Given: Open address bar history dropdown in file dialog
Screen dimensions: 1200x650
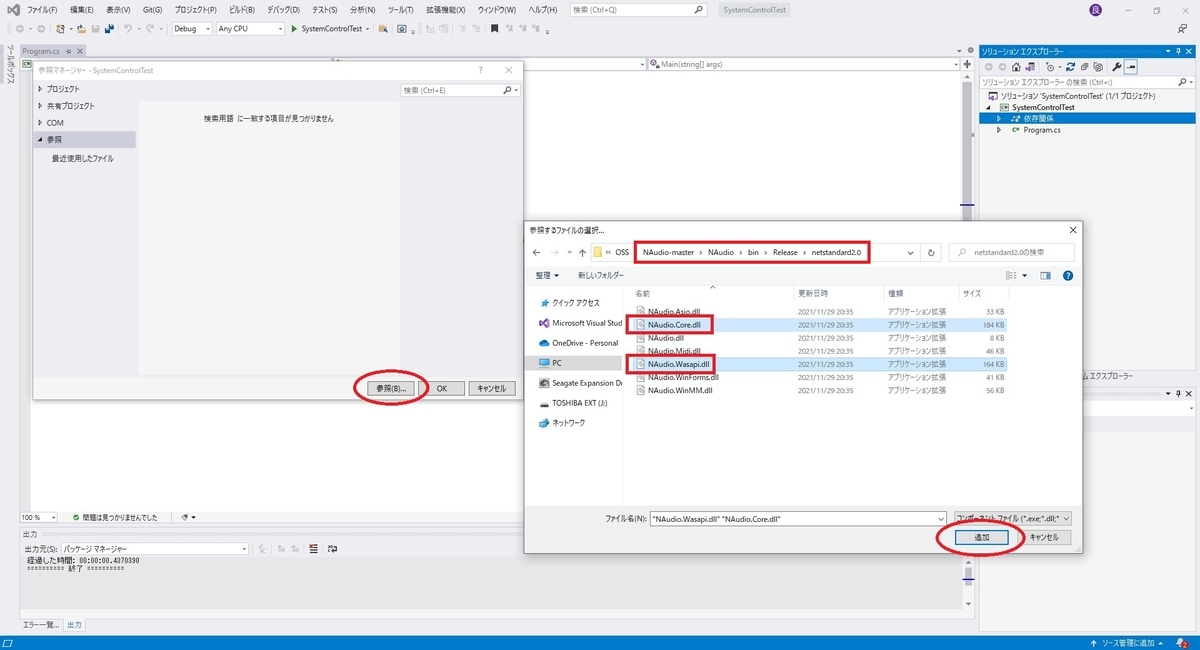Looking at the screenshot, I should click(x=910, y=253).
